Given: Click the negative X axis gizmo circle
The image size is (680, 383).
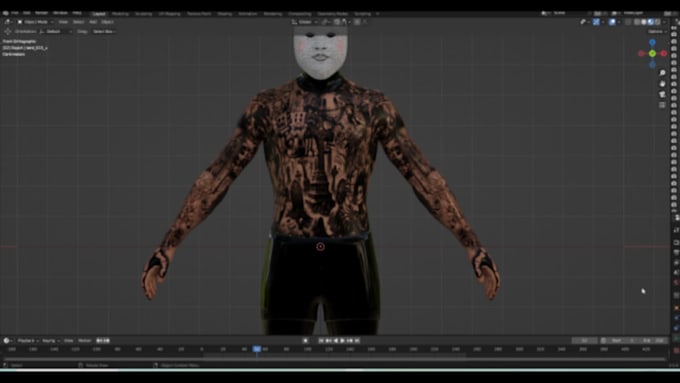Looking at the screenshot, I should (641, 53).
